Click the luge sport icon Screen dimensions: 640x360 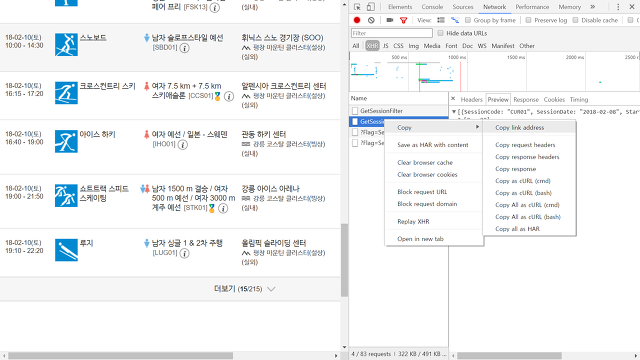click(66, 250)
